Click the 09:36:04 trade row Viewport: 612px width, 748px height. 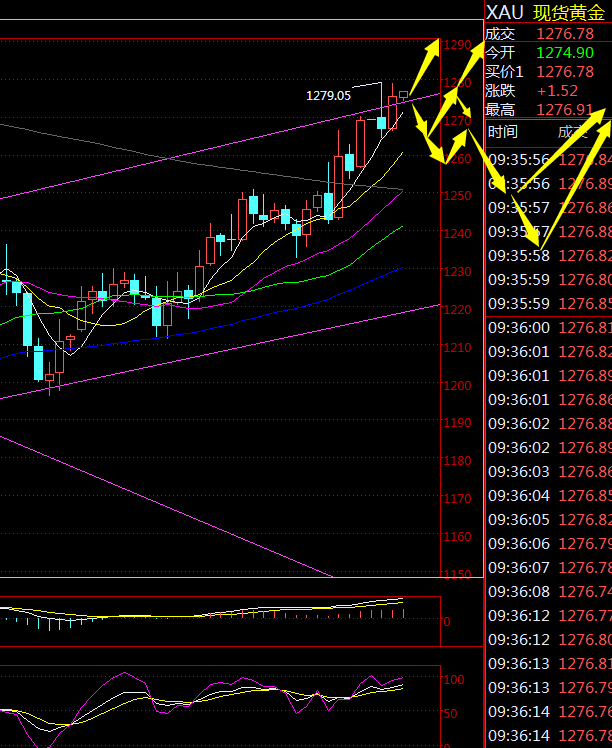[549, 496]
